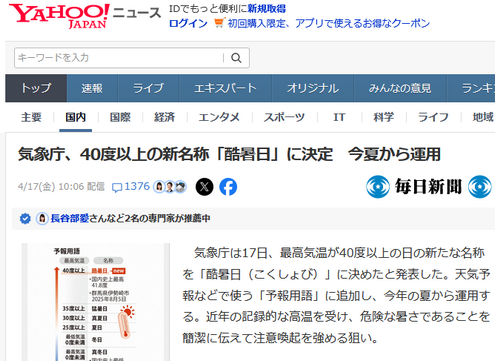Click the ニュース text beside the Yahoo logo
The width and height of the screenshot is (495, 361).
pos(137,13)
